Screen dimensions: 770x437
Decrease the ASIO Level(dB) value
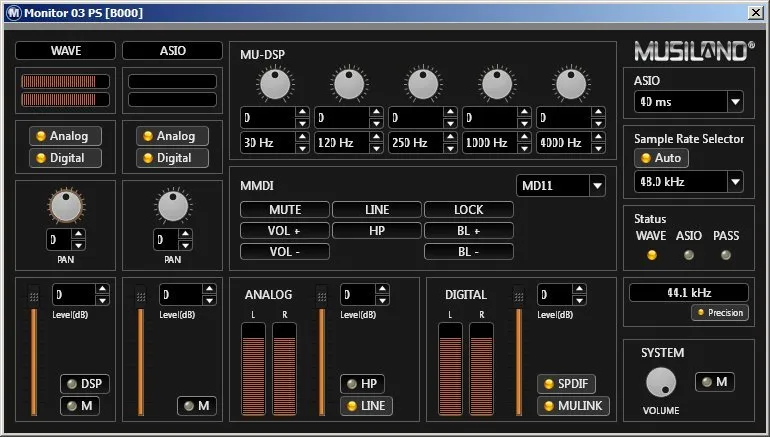(209, 300)
